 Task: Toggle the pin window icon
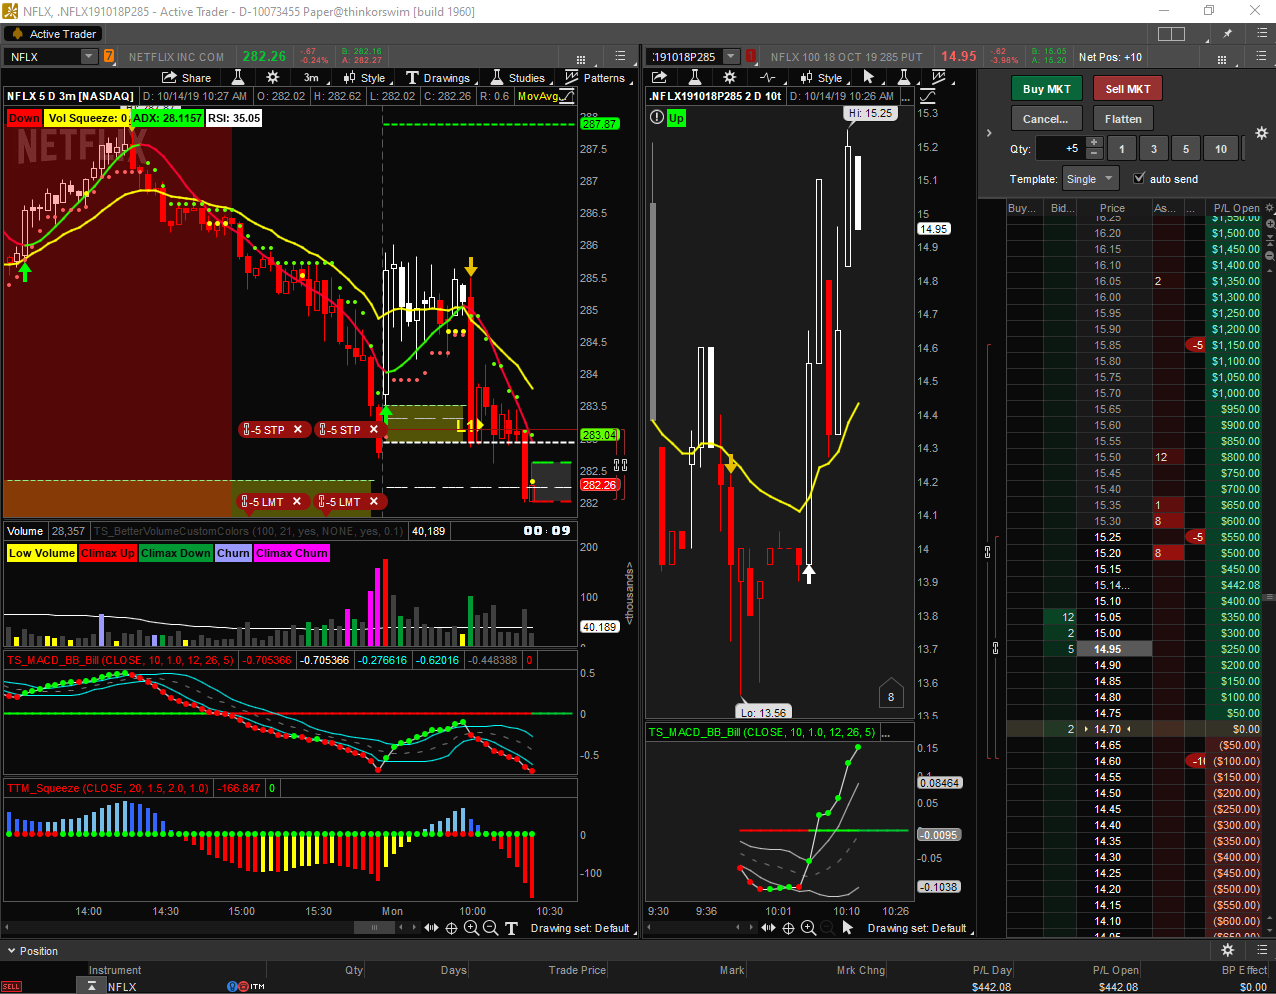click(1228, 34)
